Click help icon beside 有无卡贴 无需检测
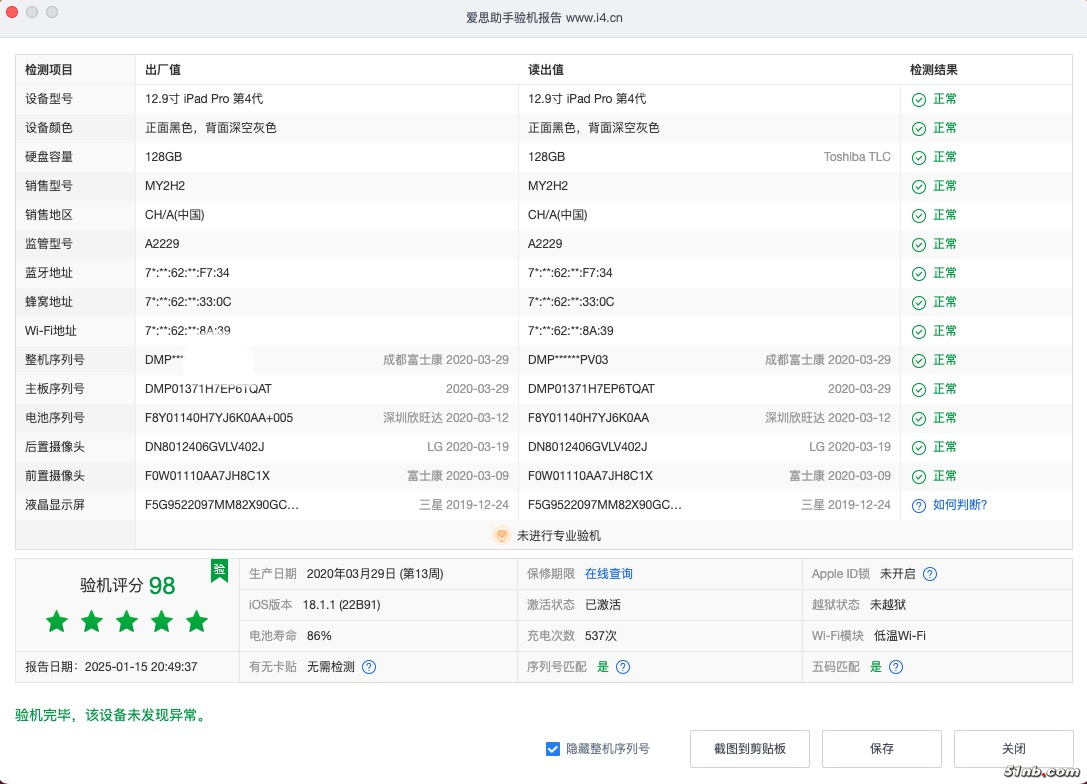 click(x=369, y=667)
